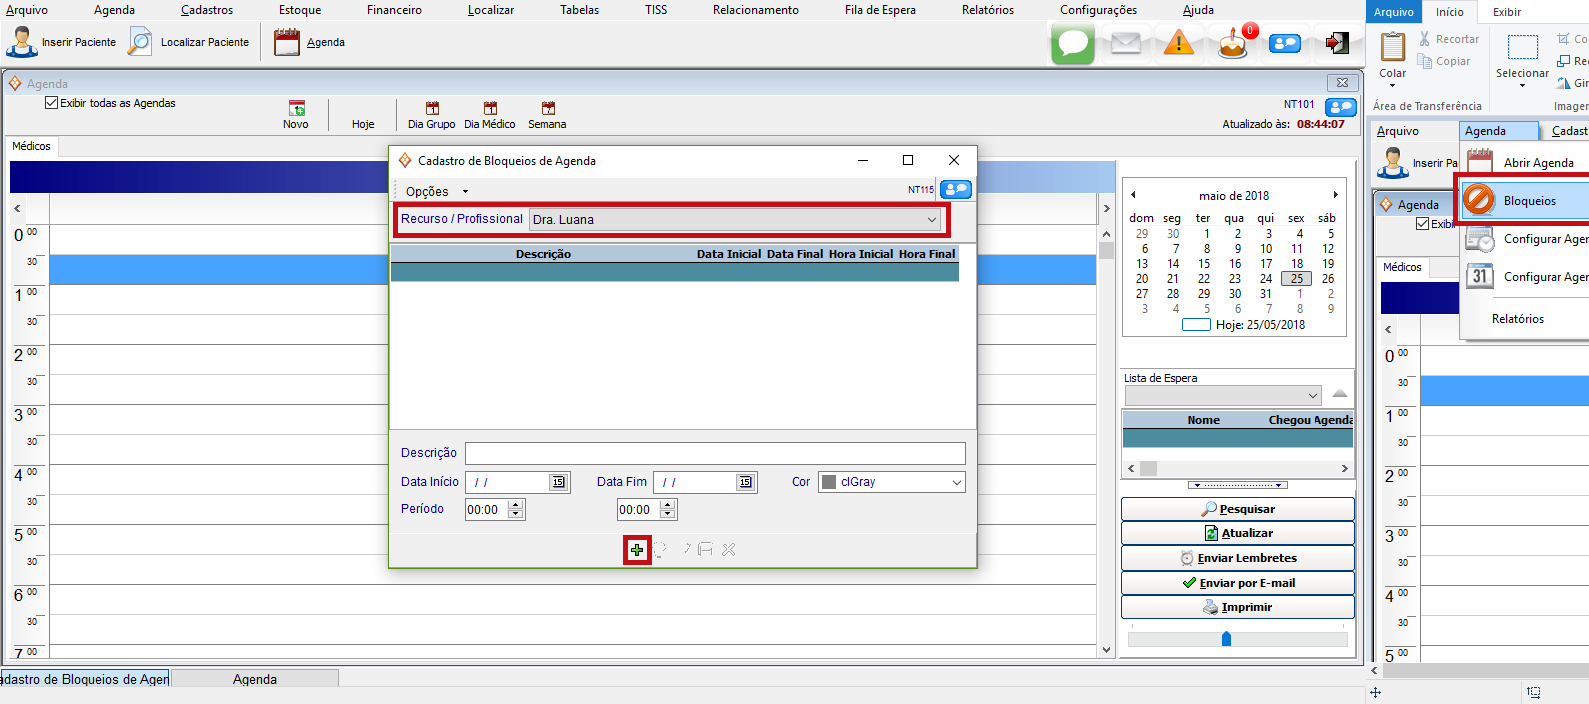Open the Opções dropdown menu
Screen dimensions: 1589x704
pyautogui.click(x=436, y=191)
